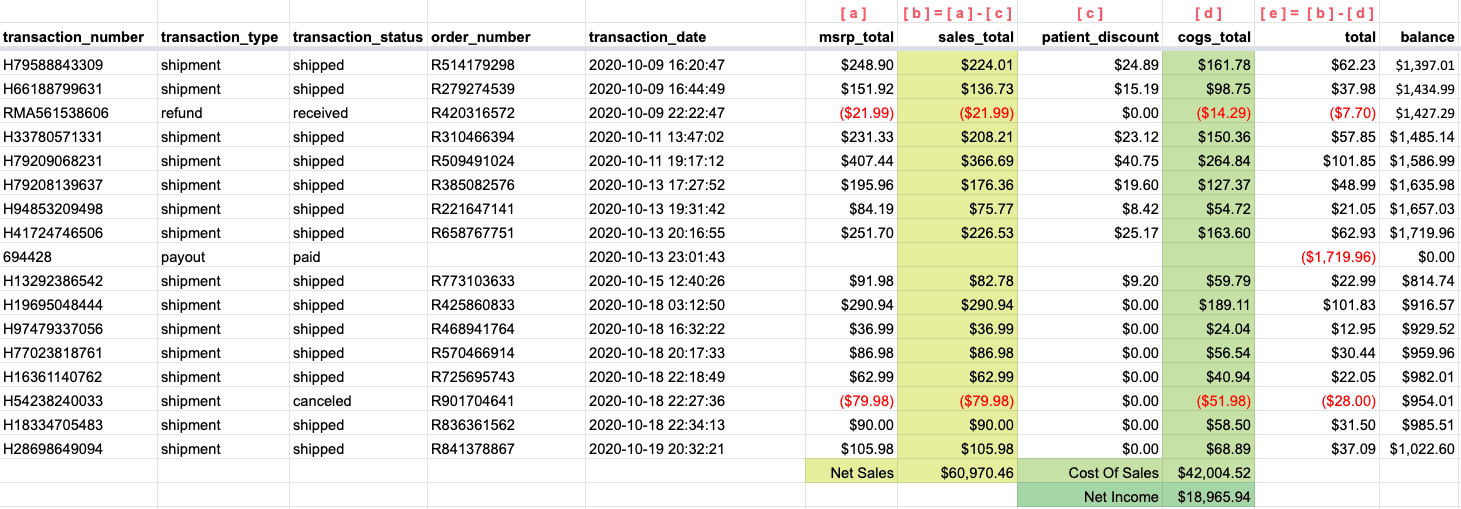Screen dimensions: 1461x509
Task: Click the Net Income label cell
Action: click(x=1090, y=497)
